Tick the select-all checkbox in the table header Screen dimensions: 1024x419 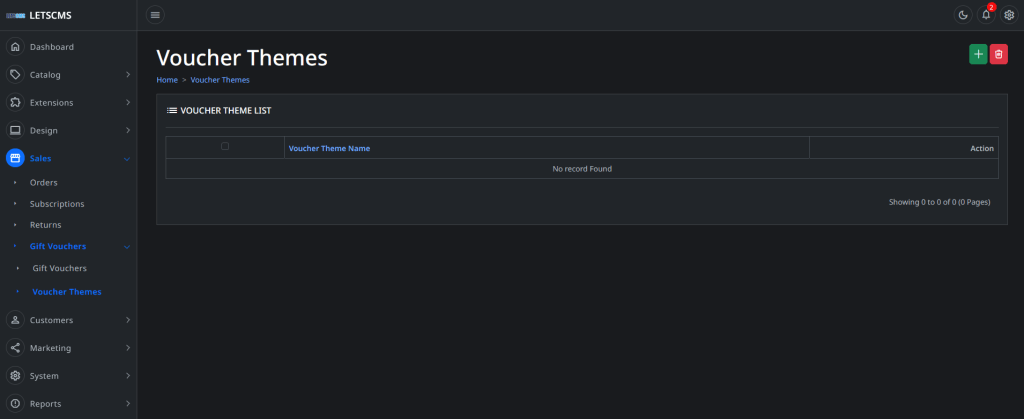pyautogui.click(x=225, y=146)
